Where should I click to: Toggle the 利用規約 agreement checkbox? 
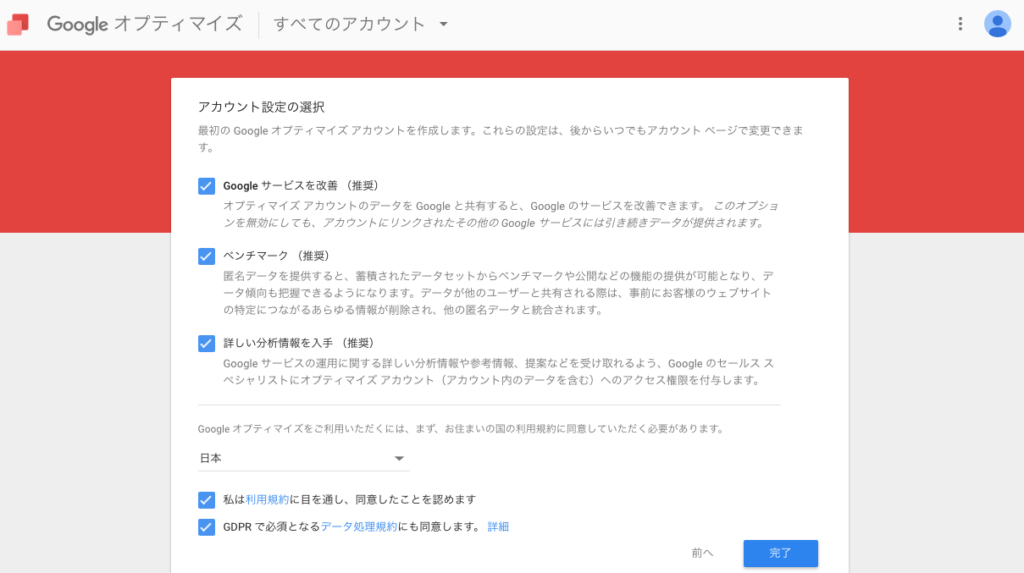click(206, 500)
